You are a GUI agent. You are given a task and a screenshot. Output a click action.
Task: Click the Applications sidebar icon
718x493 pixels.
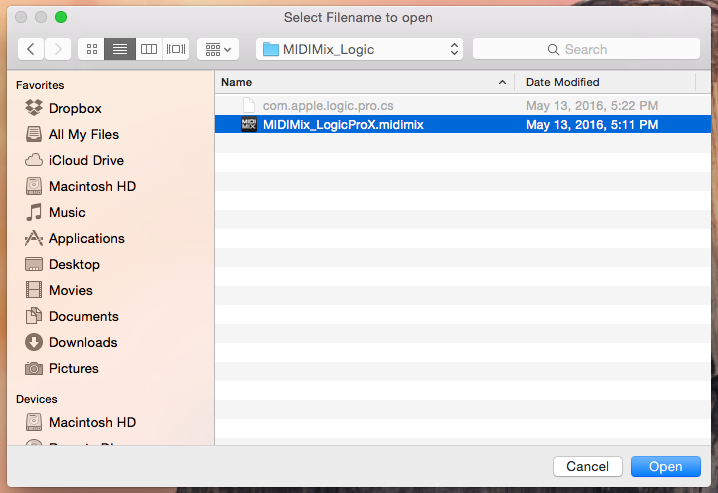tap(34, 238)
